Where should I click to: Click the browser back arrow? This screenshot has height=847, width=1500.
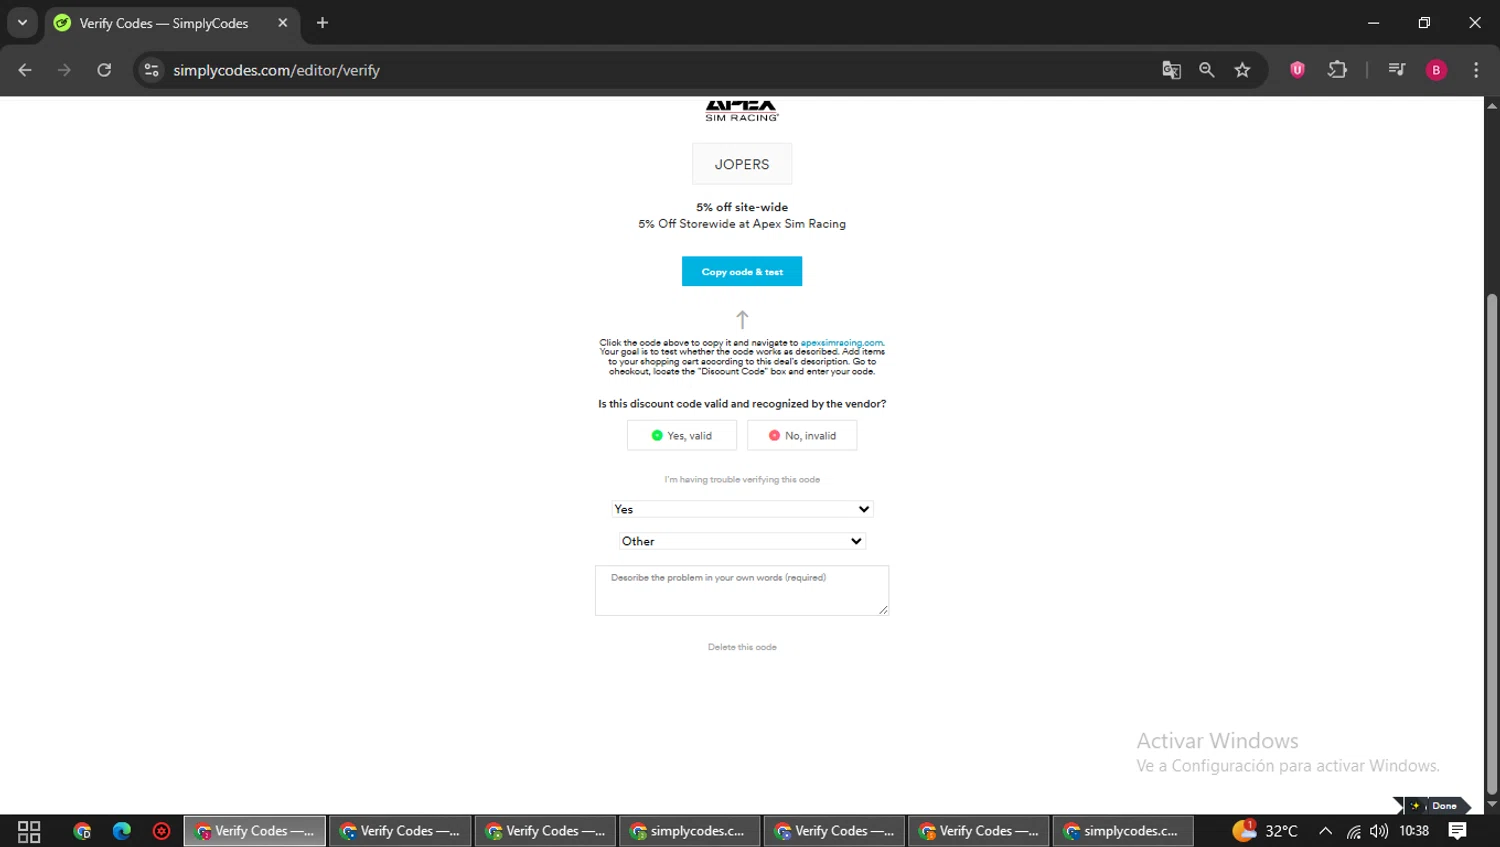click(25, 70)
